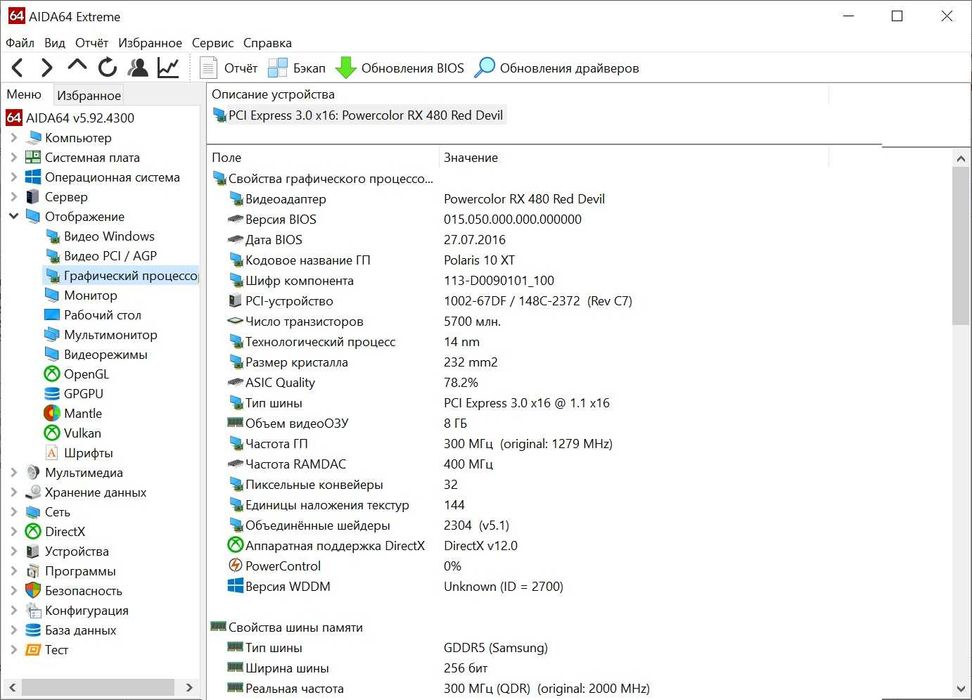972x700 pixels.
Task: Open the graph chart toolbar icon
Action: (x=168, y=68)
